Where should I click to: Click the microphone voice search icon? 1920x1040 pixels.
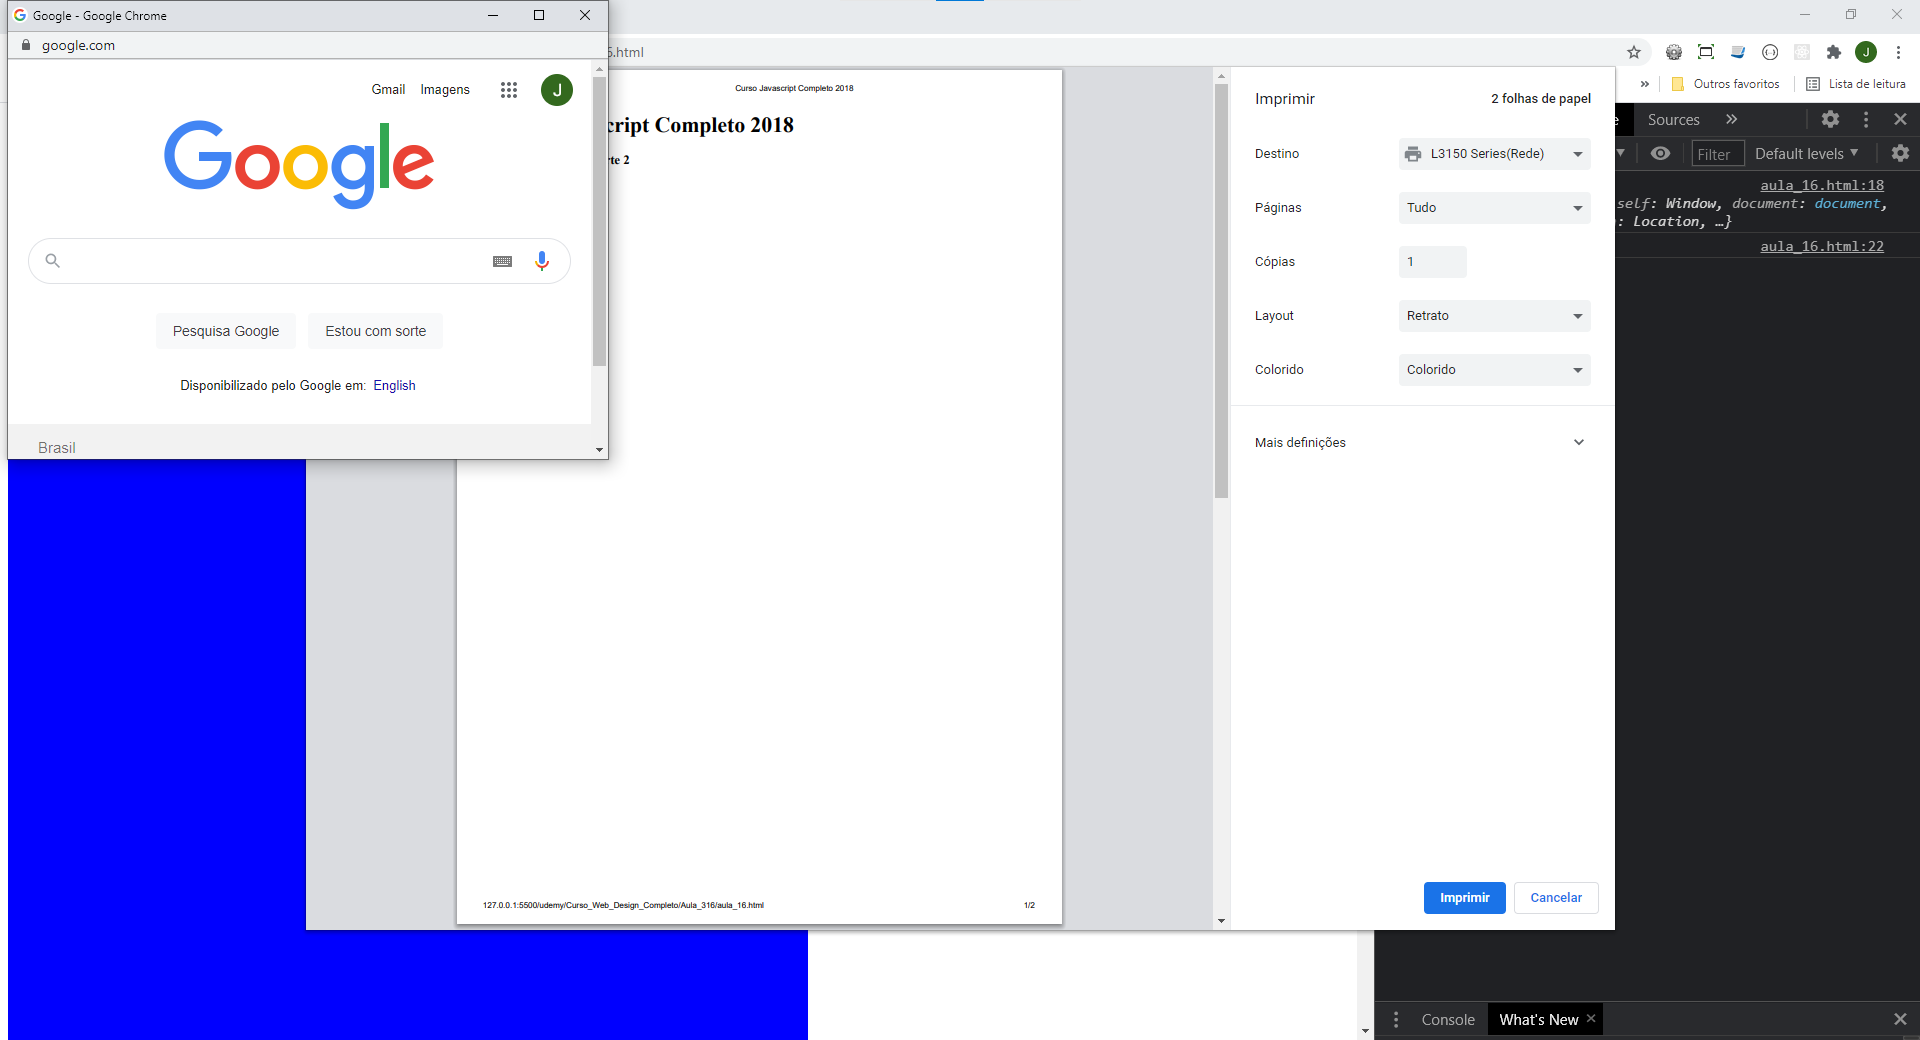tap(542, 261)
